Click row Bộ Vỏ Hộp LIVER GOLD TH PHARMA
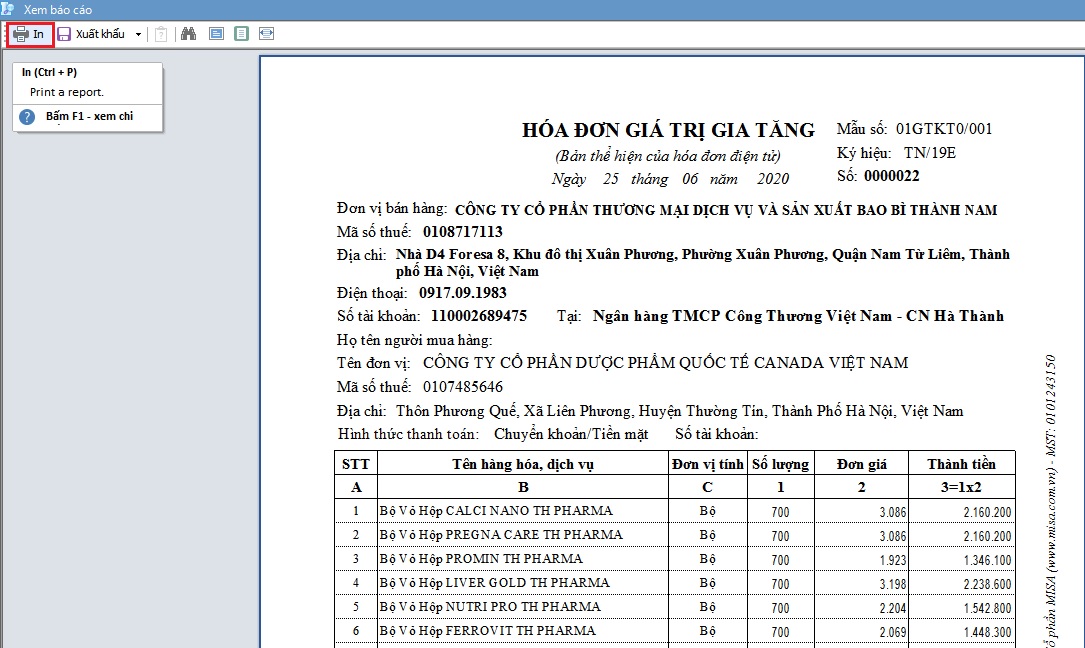 click(x=675, y=583)
